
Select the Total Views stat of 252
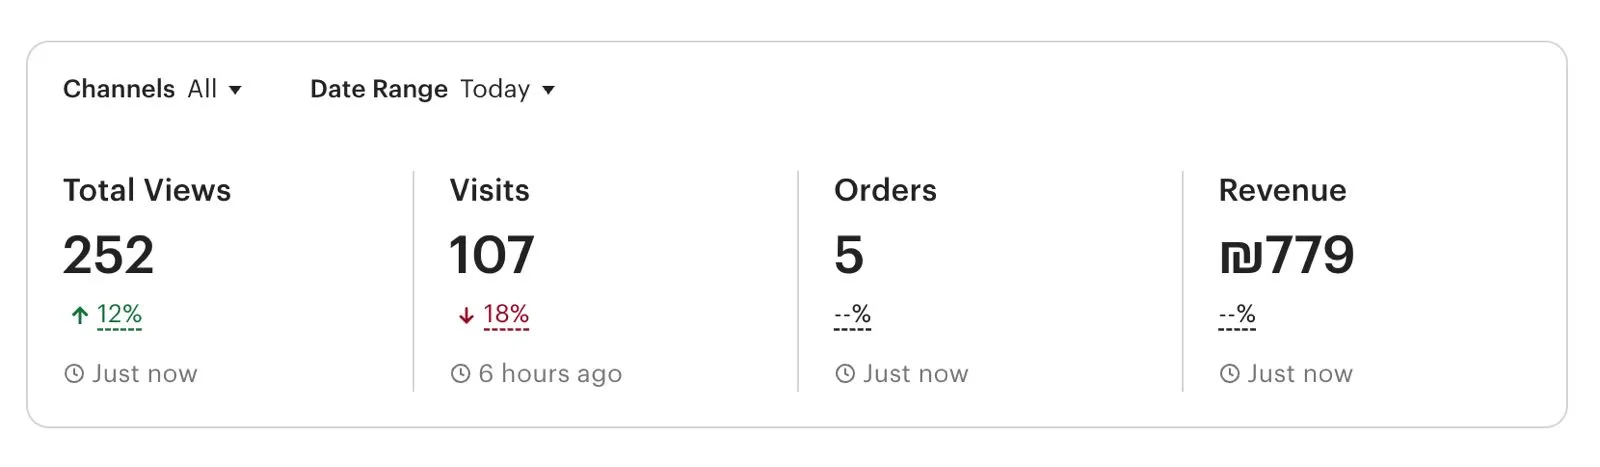tap(108, 255)
